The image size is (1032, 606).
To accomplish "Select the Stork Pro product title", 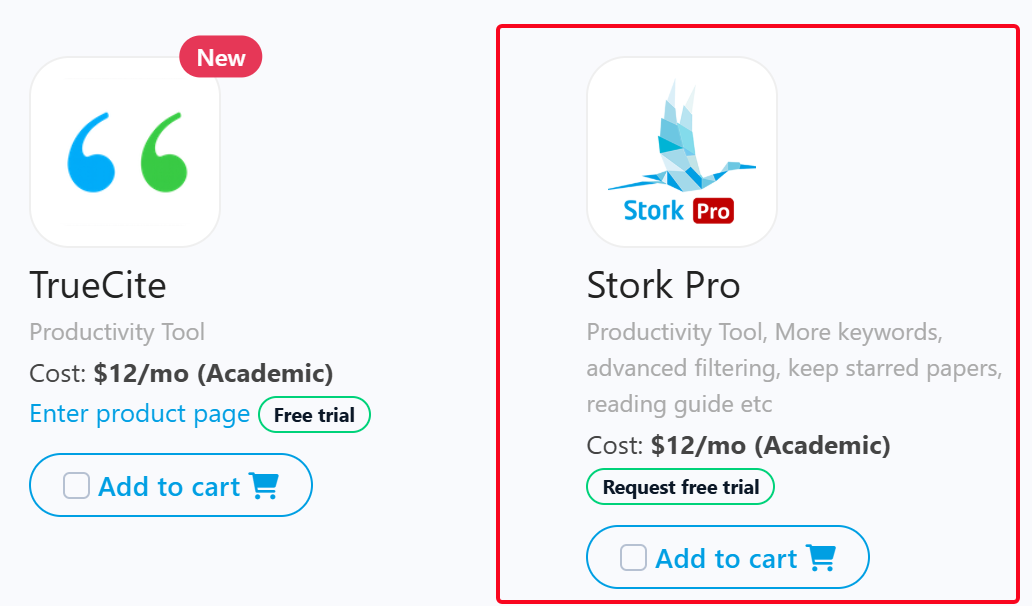I will click(663, 286).
